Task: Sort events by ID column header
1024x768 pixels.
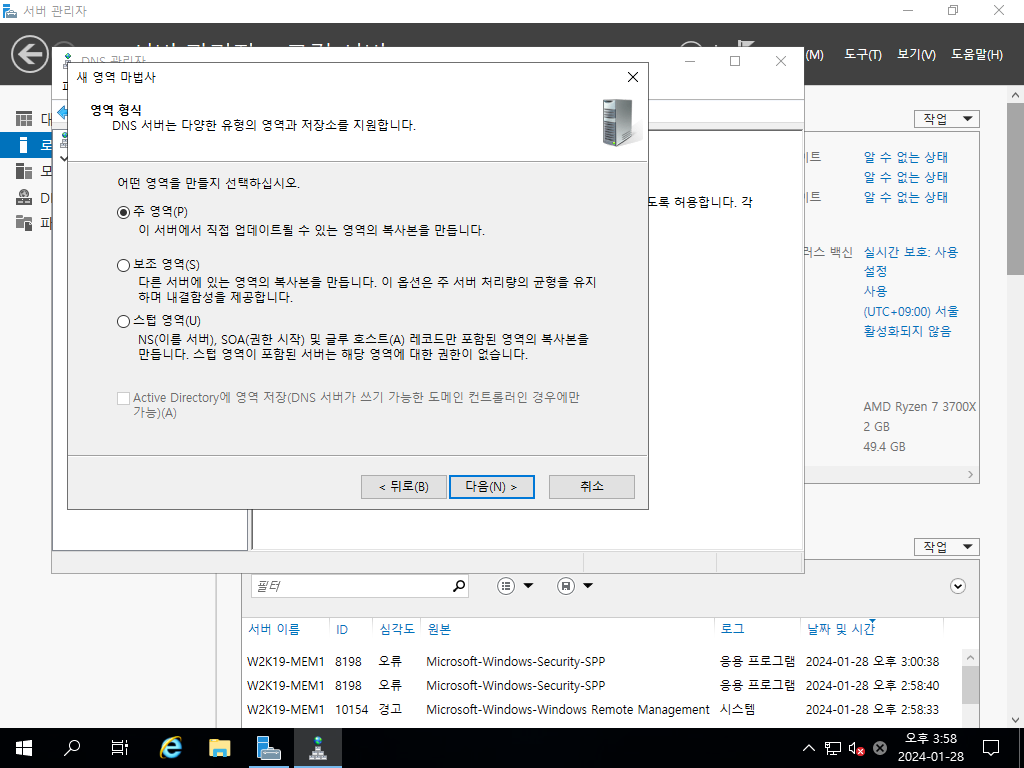Action: point(342,629)
